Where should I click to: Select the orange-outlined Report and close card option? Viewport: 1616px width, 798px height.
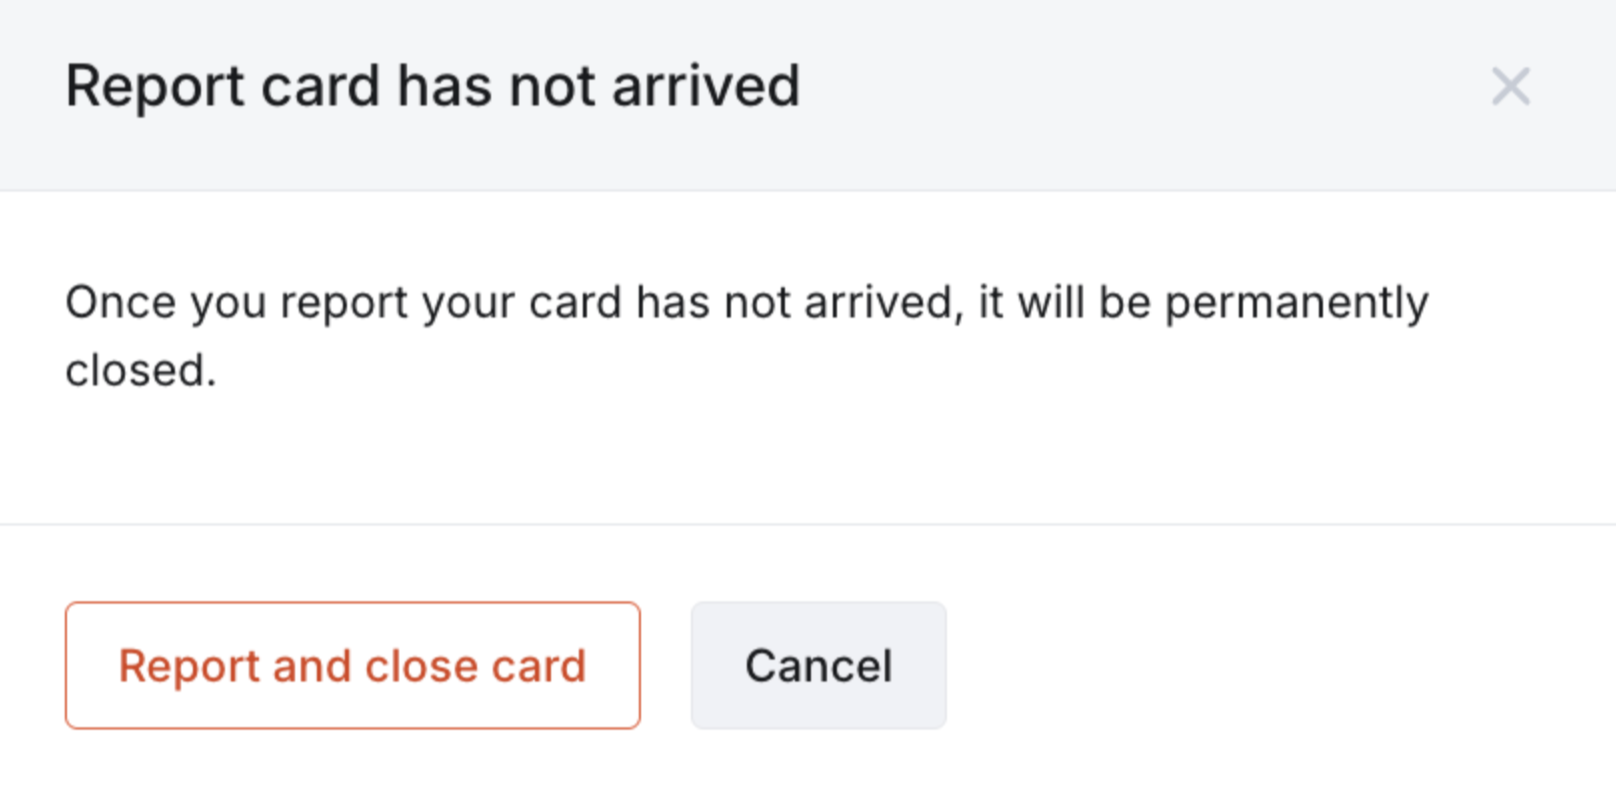(352, 665)
